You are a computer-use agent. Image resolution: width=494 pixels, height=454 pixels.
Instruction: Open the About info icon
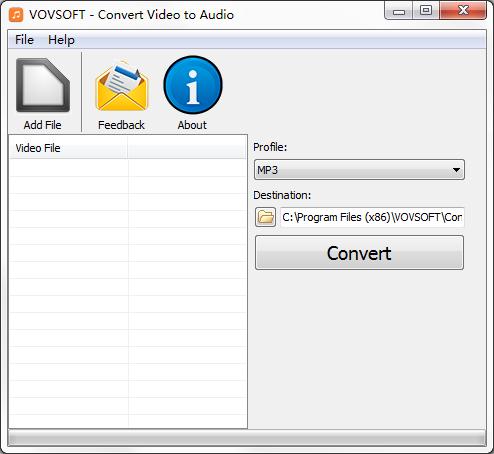193,85
